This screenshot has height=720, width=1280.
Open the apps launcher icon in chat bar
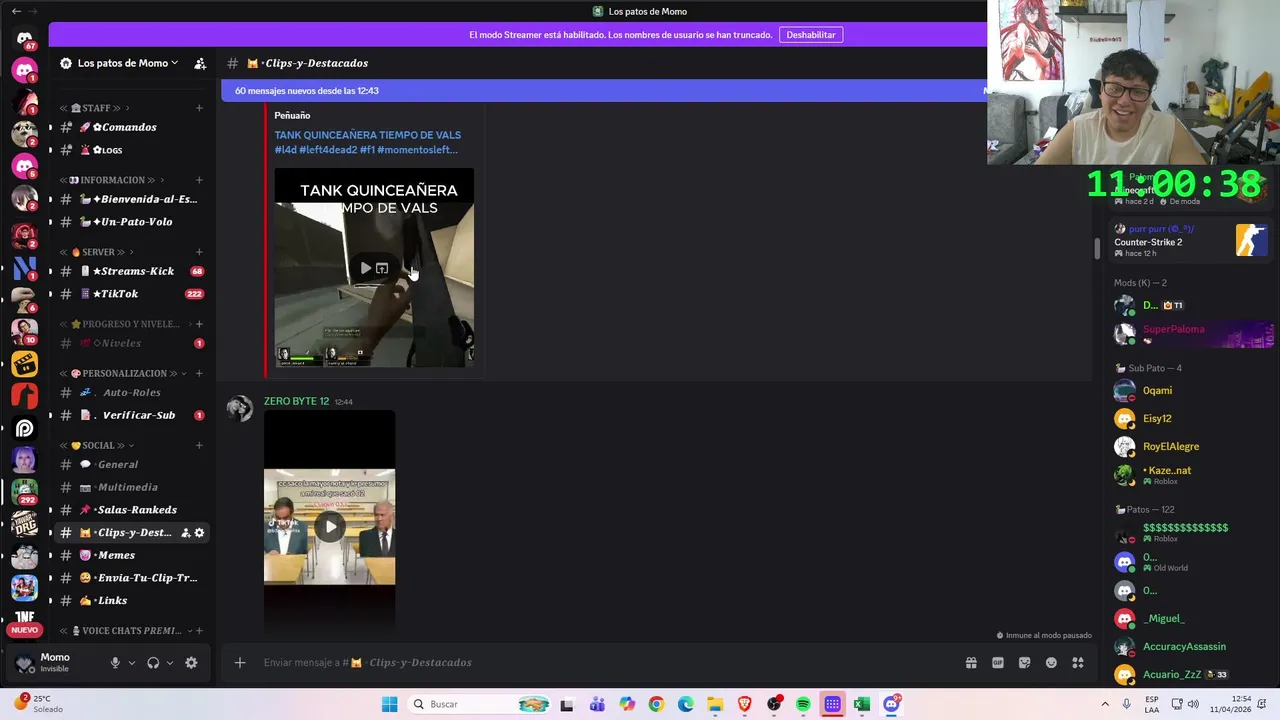pyautogui.click(x=1078, y=663)
